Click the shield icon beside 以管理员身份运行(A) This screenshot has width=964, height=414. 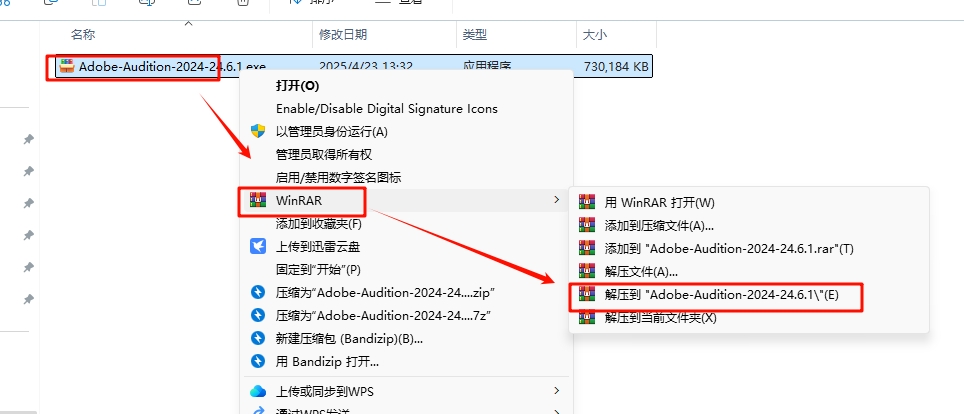point(258,131)
